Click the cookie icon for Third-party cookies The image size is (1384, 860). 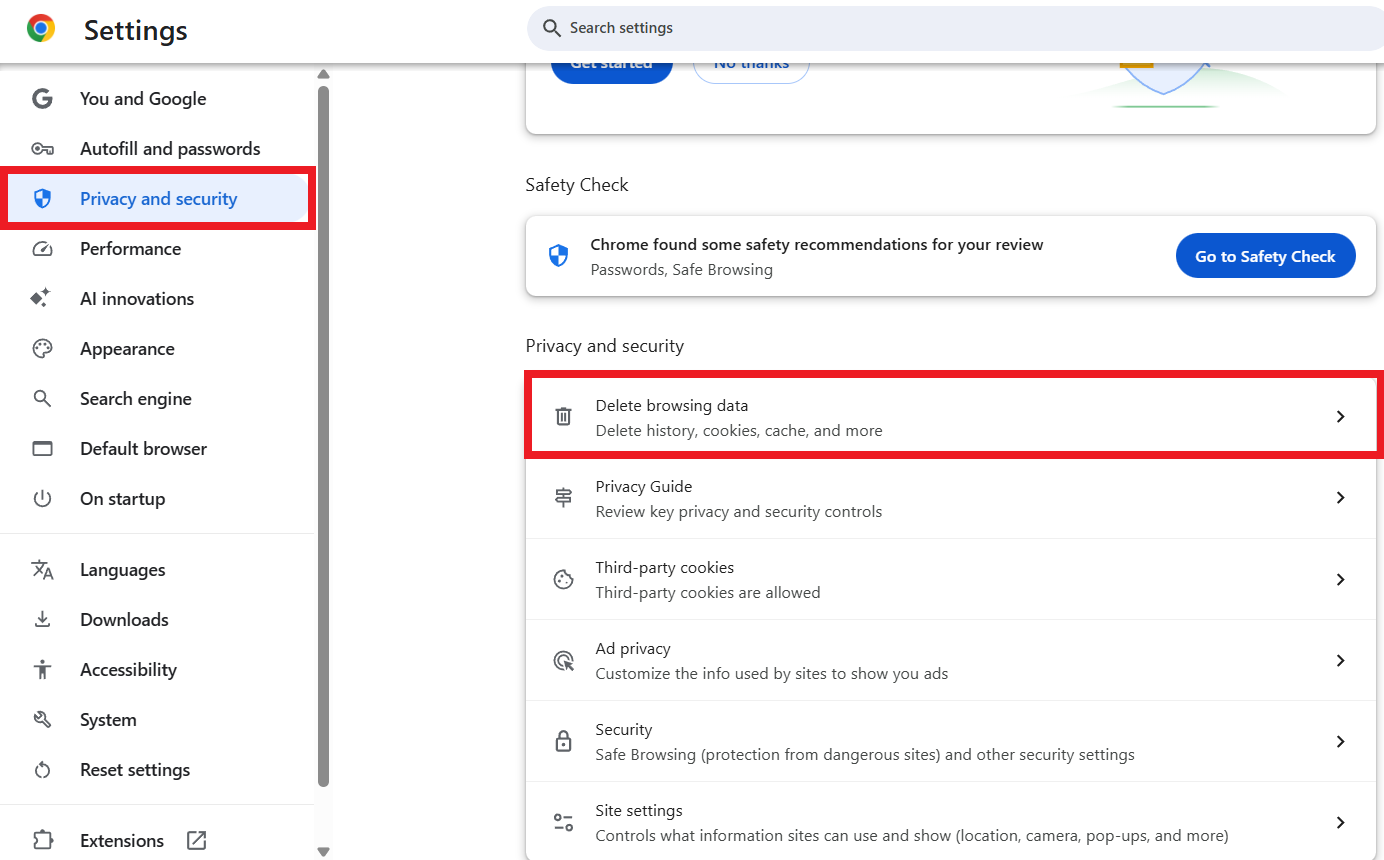click(563, 579)
